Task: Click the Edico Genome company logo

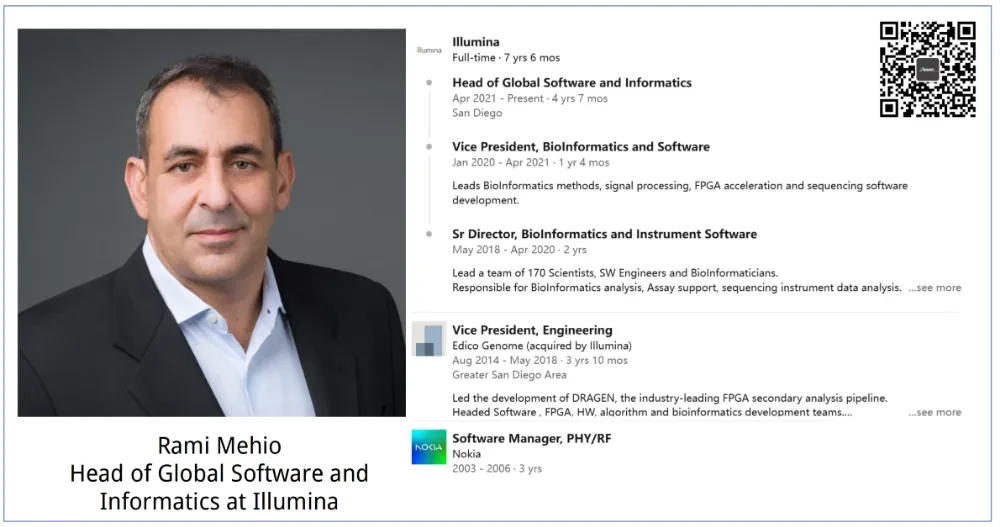Action: pos(429,339)
